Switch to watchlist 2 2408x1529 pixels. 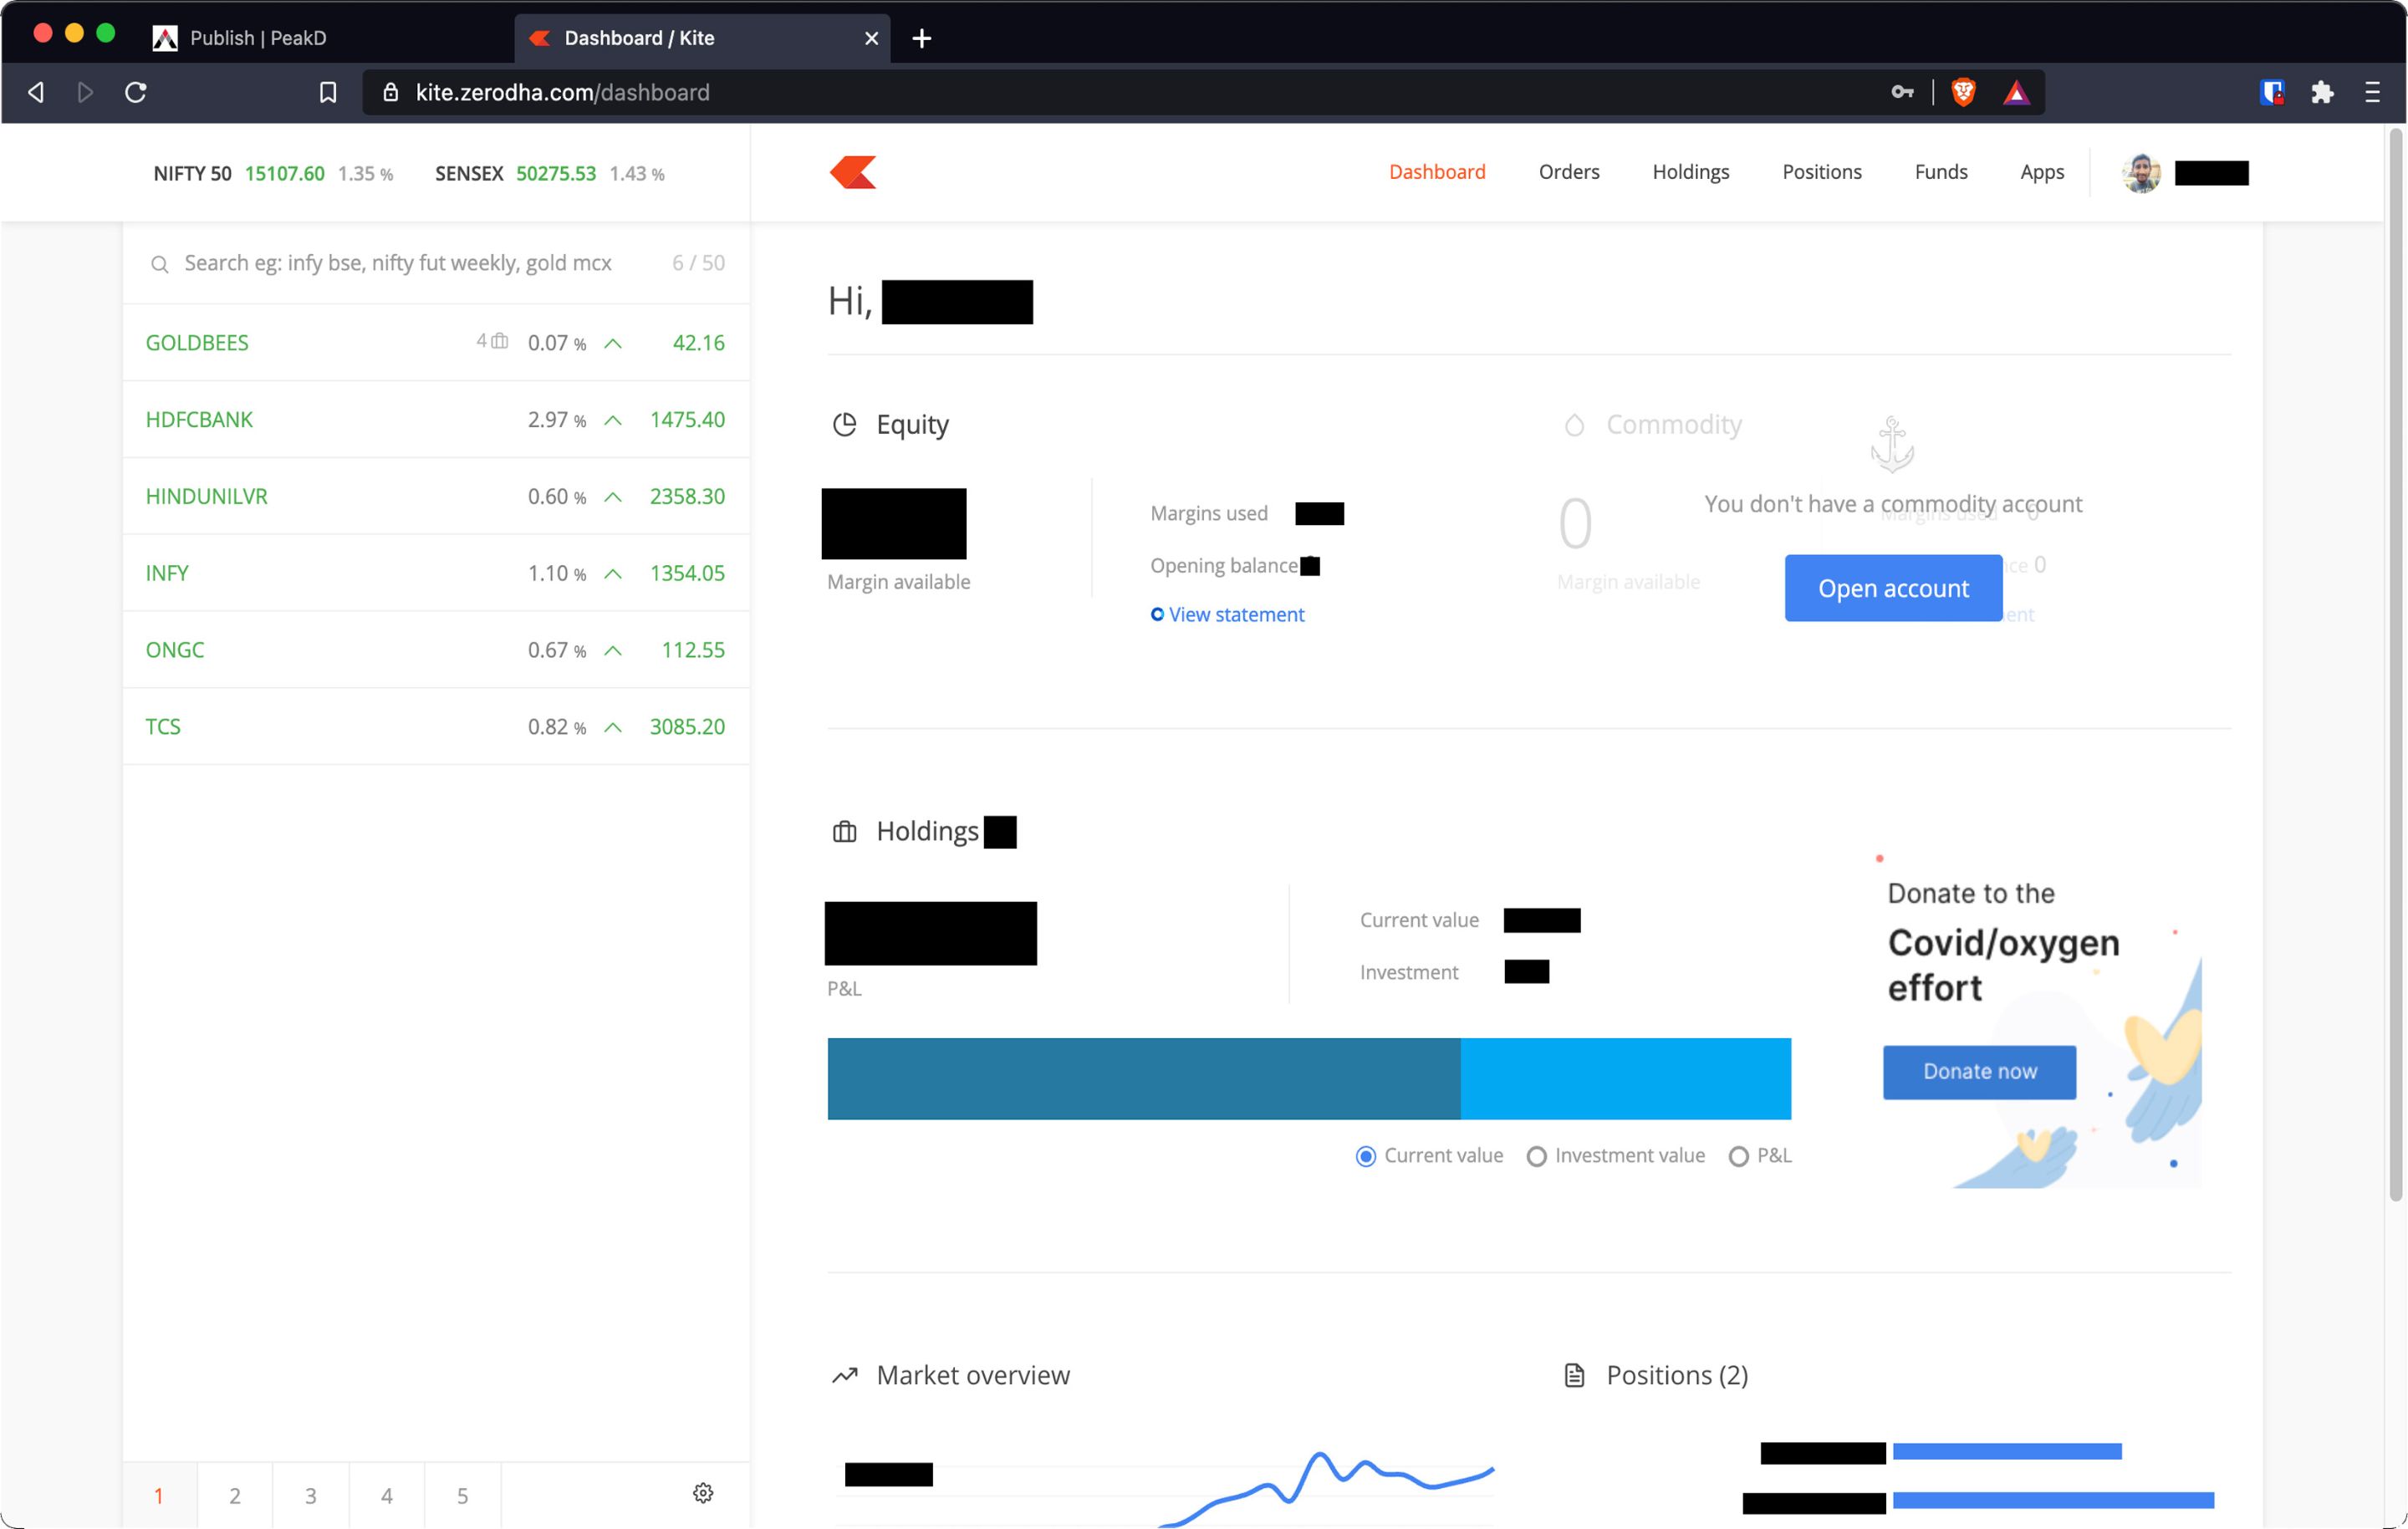[x=235, y=1495]
